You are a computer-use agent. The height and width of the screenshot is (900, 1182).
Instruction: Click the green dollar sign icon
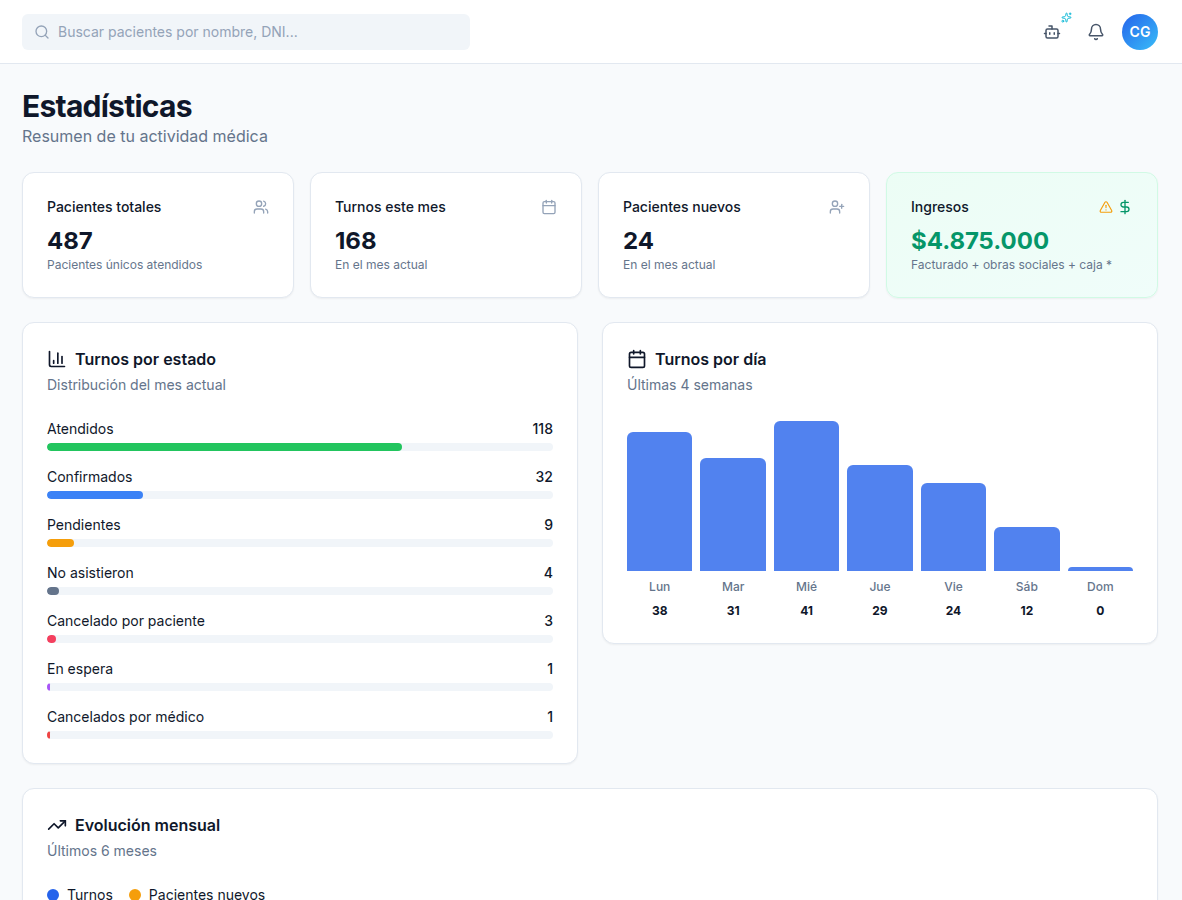click(x=1125, y=207)
